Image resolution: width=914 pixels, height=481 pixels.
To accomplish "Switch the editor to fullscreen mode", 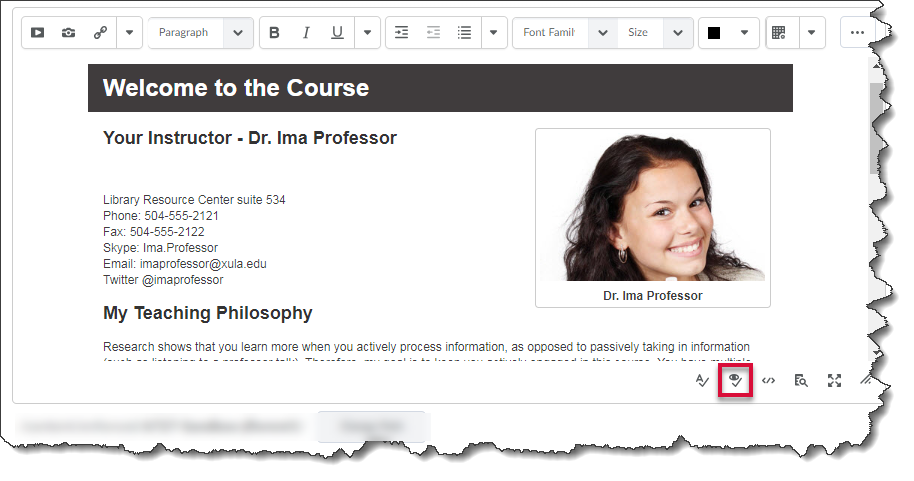I will point(834,380).
